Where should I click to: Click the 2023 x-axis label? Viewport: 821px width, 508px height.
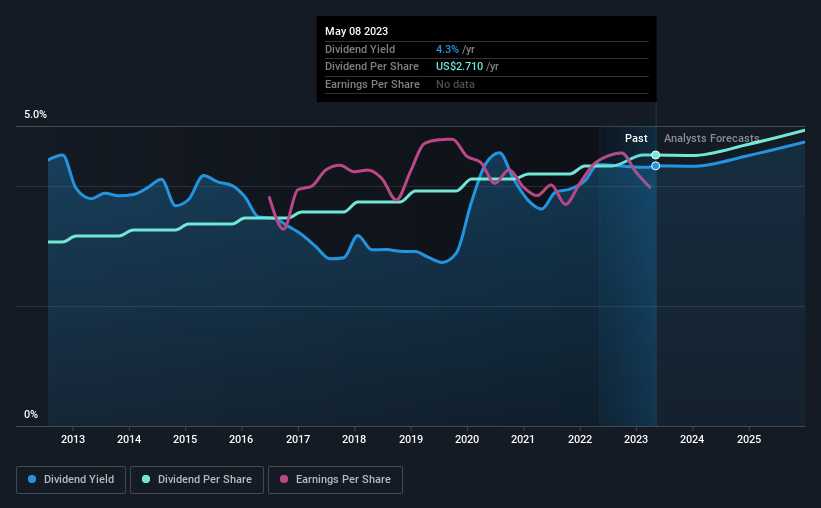(x=636, y=439)
